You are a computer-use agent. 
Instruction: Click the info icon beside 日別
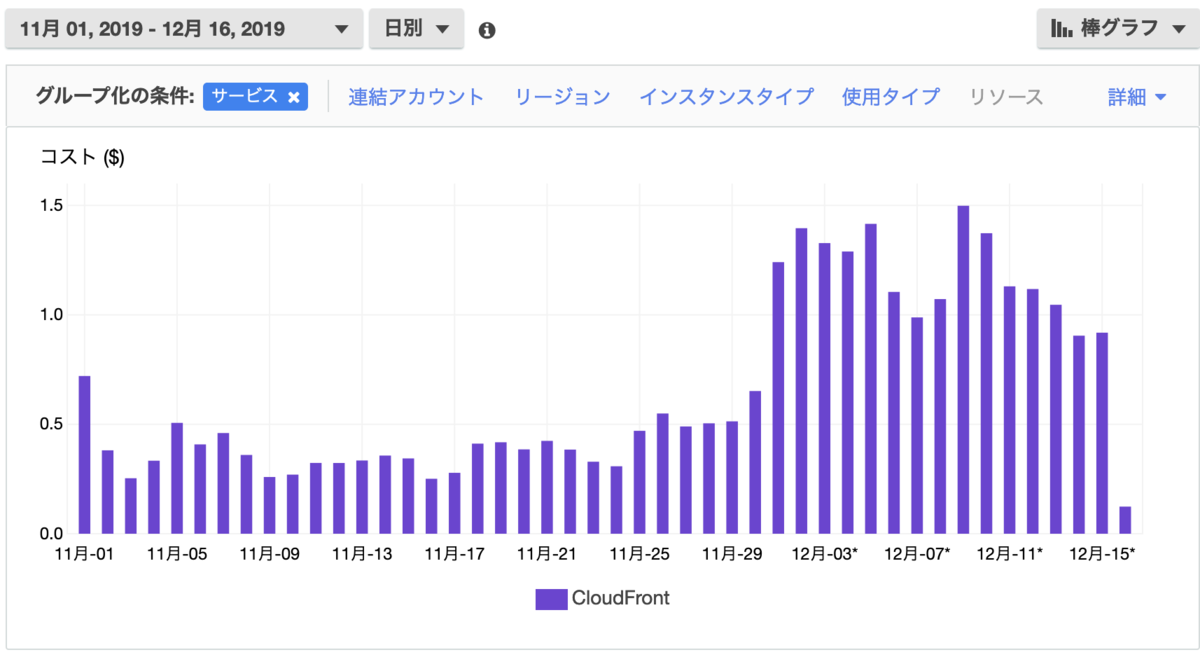[x=488, y=29]
